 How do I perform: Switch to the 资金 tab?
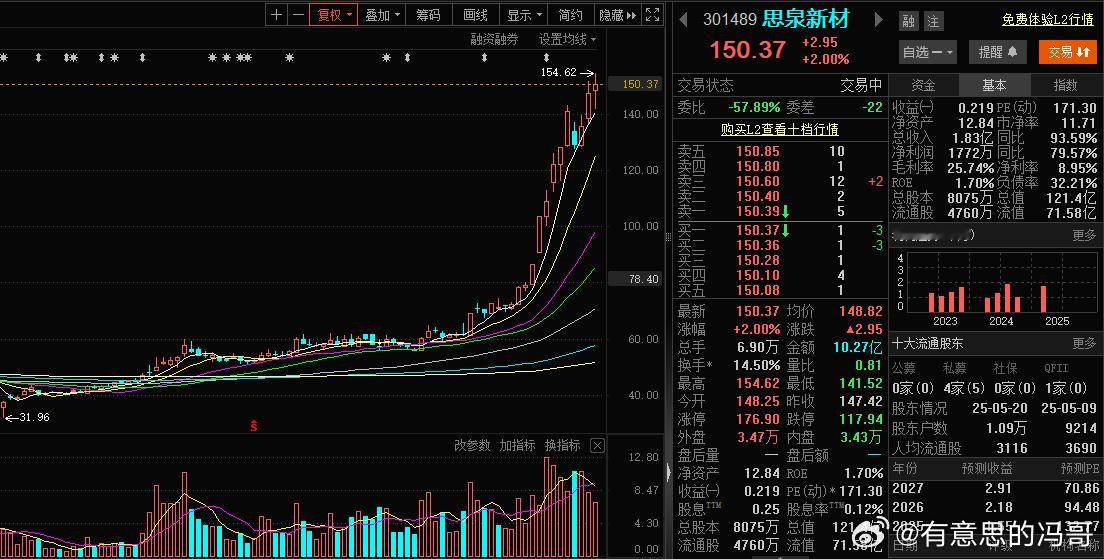point(923,85)
